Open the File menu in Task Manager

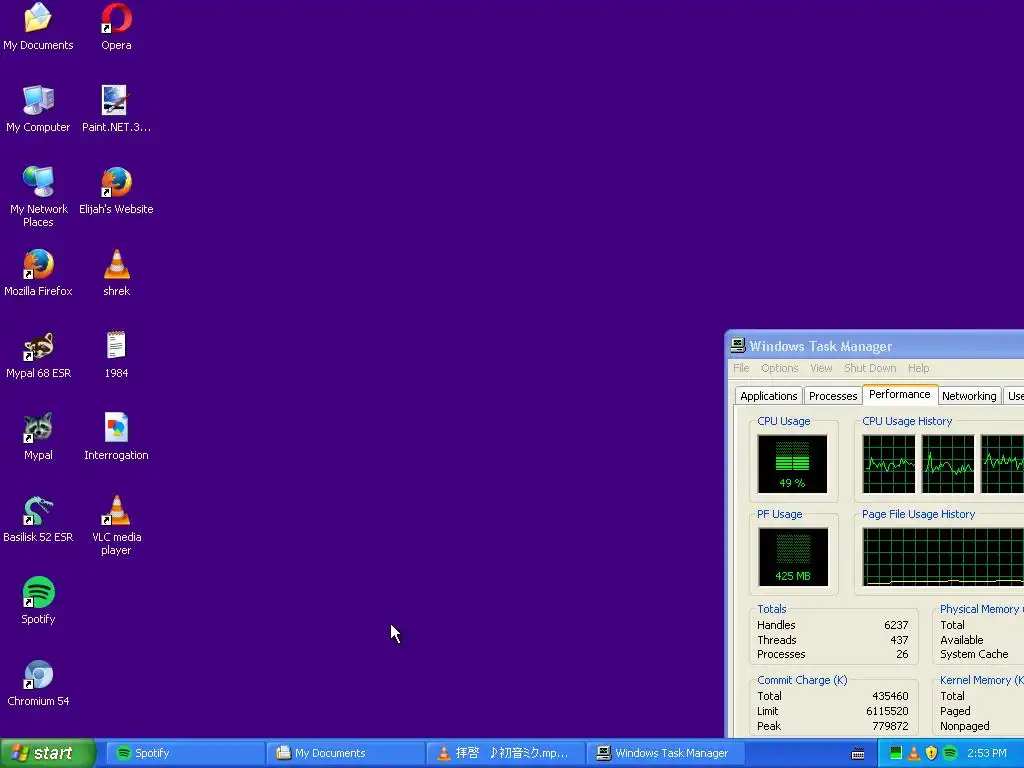(x=741, y=368)
